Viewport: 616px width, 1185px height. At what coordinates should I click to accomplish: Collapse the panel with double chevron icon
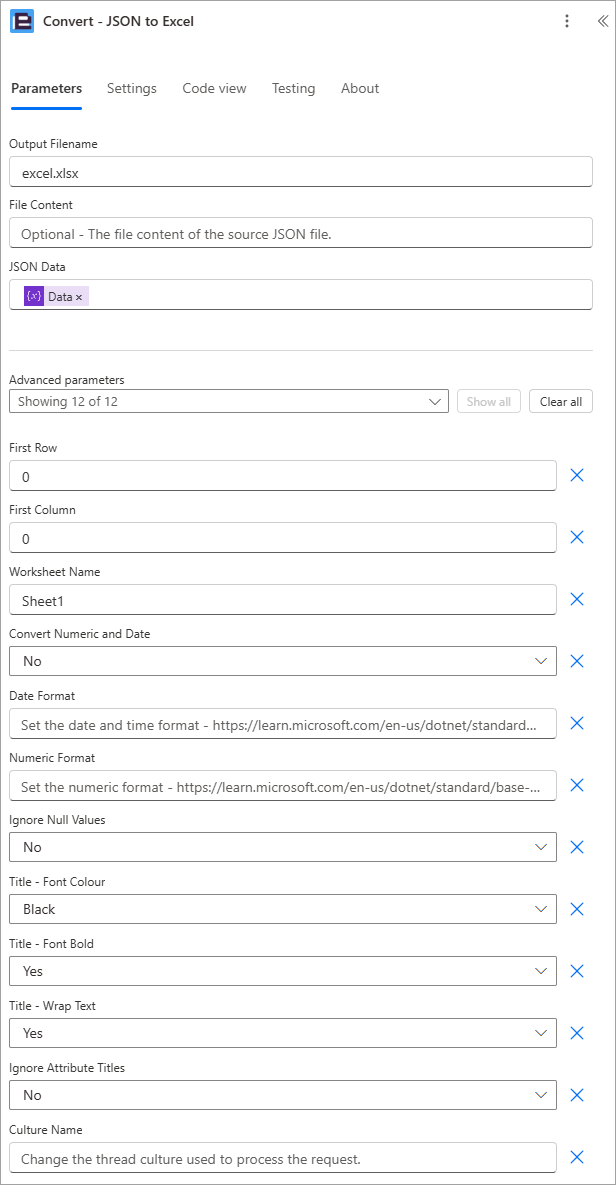point(602,21)
